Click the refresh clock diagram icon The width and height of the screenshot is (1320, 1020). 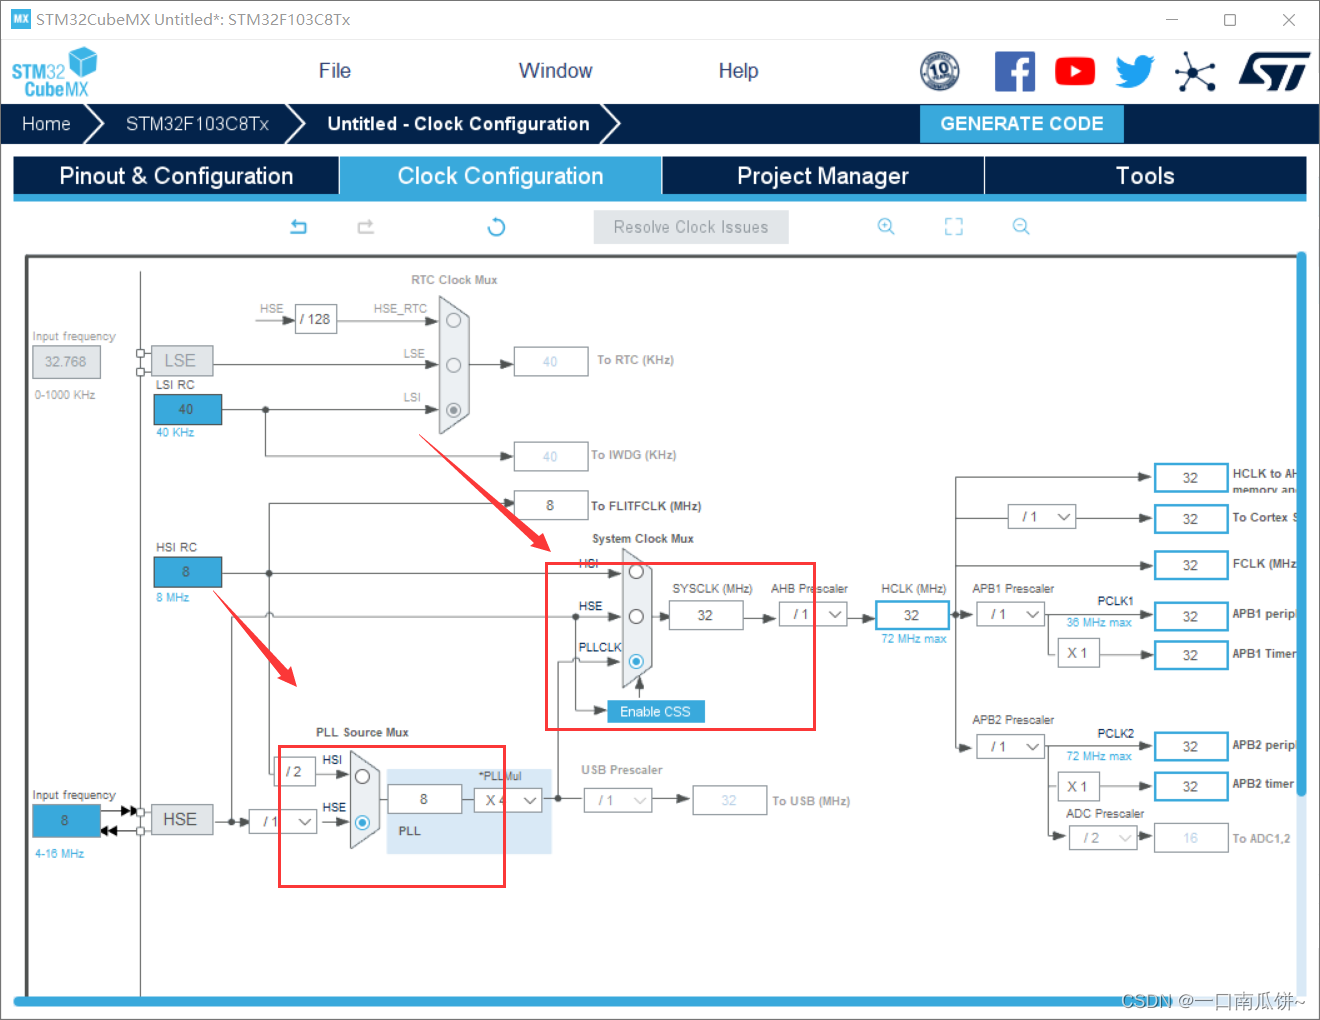pos(496,227)
